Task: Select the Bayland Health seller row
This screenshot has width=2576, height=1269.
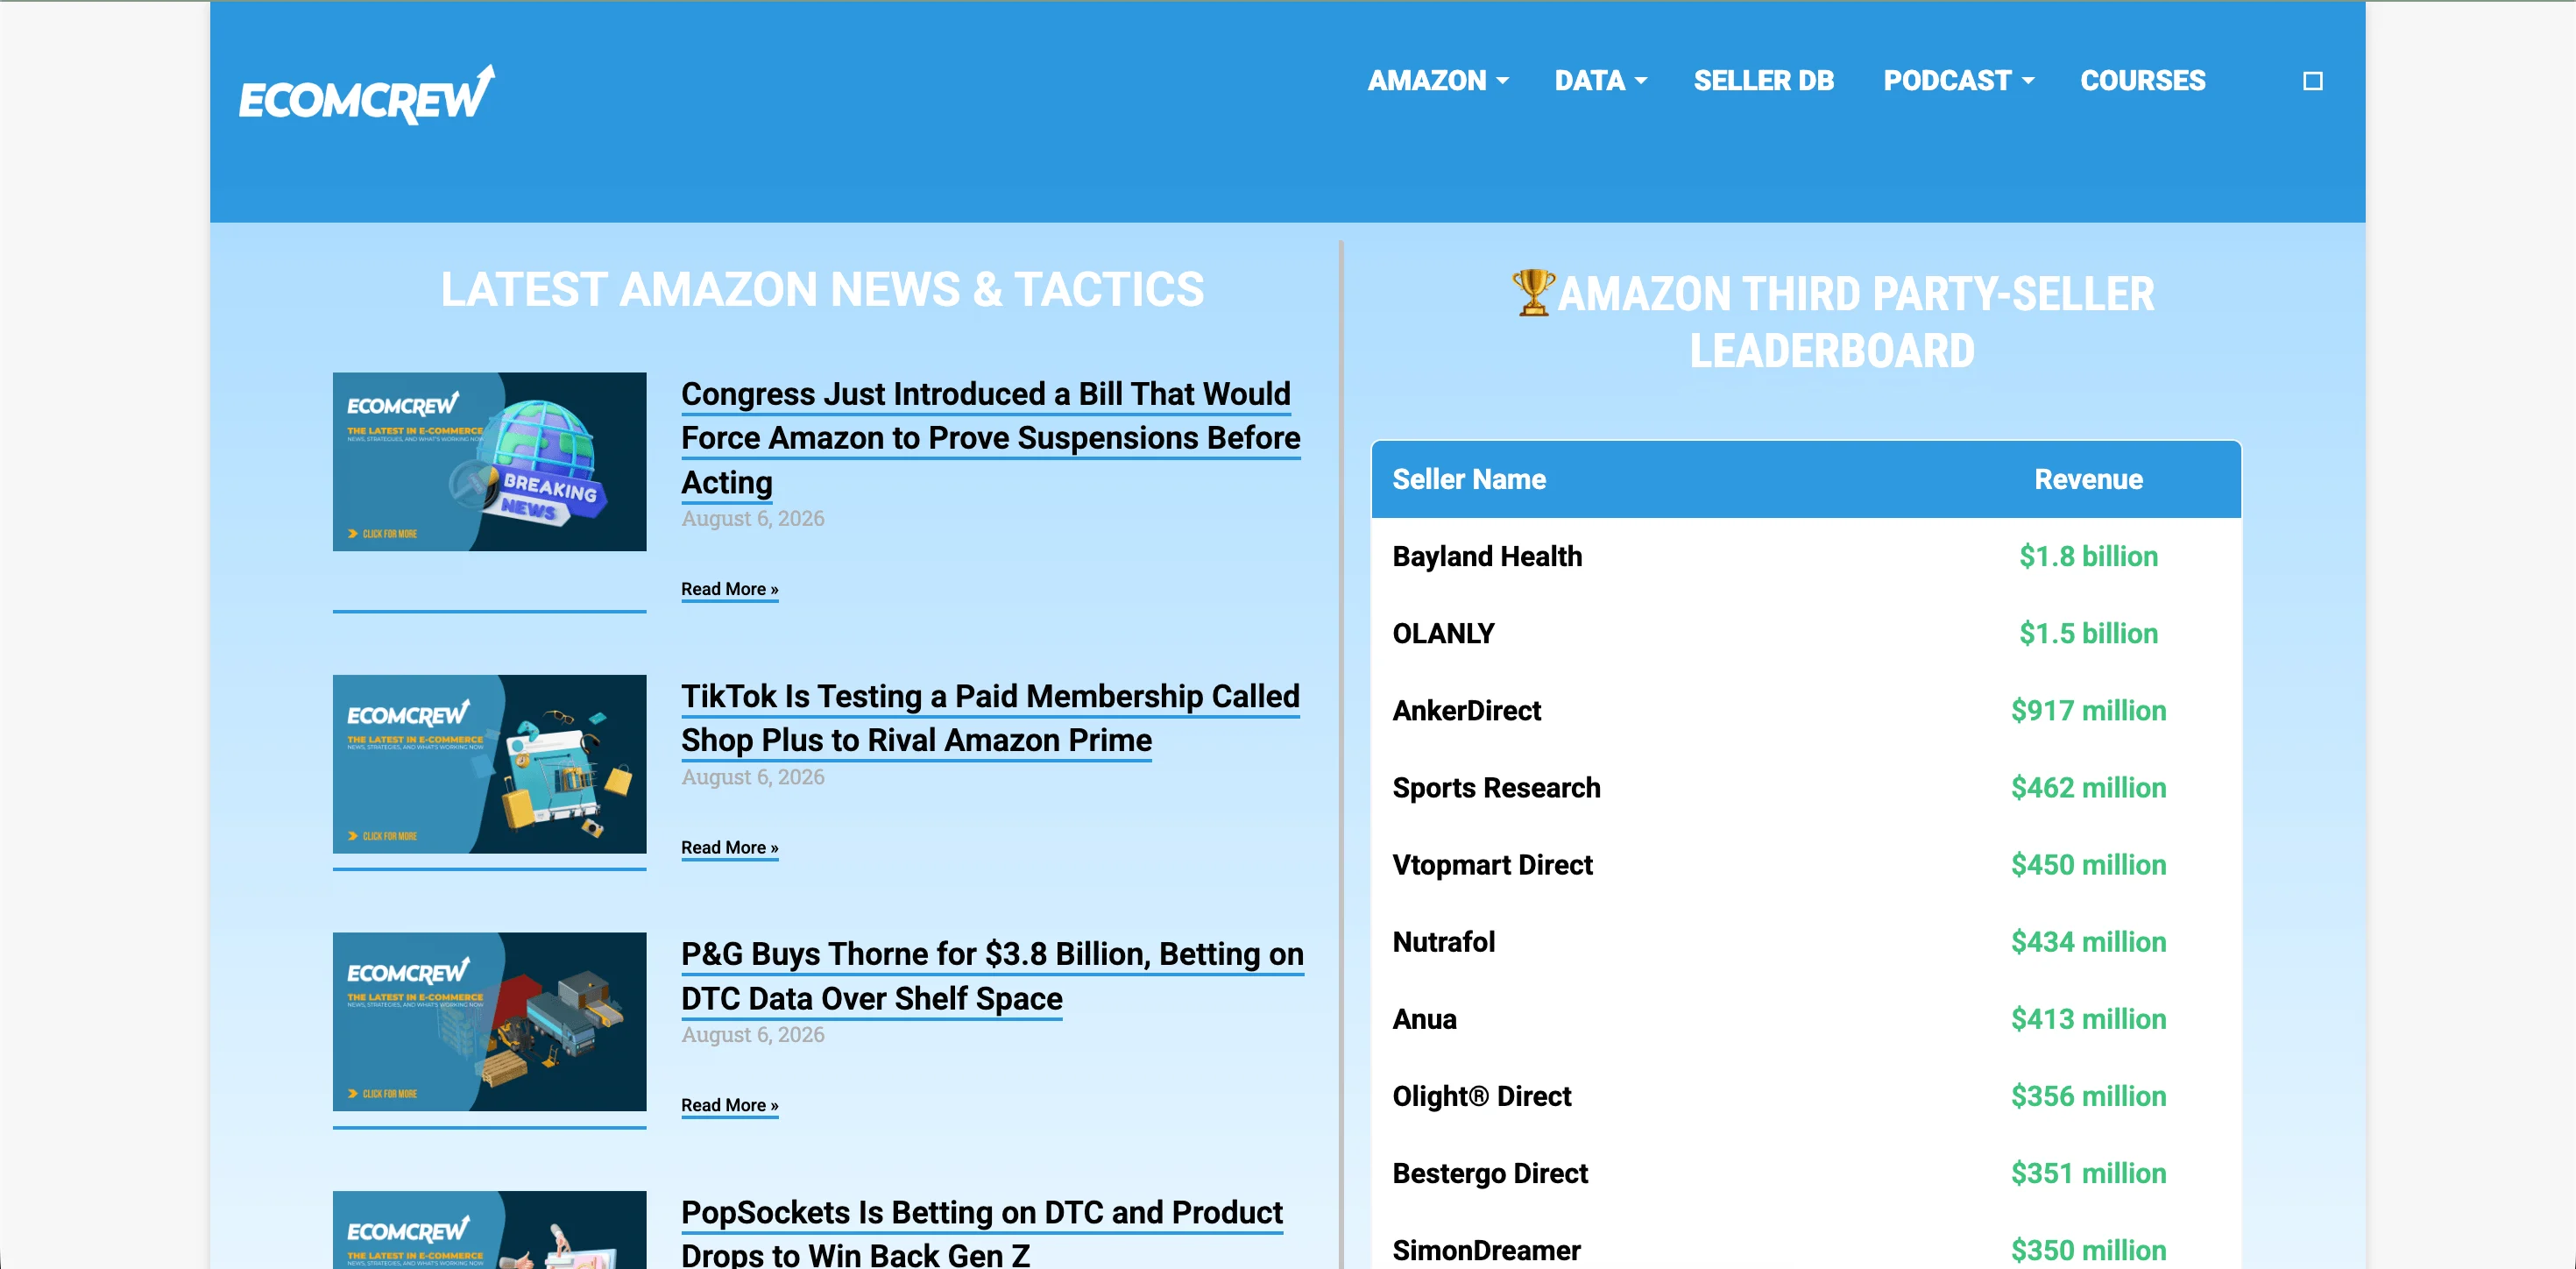Action: pos(1806,556)
